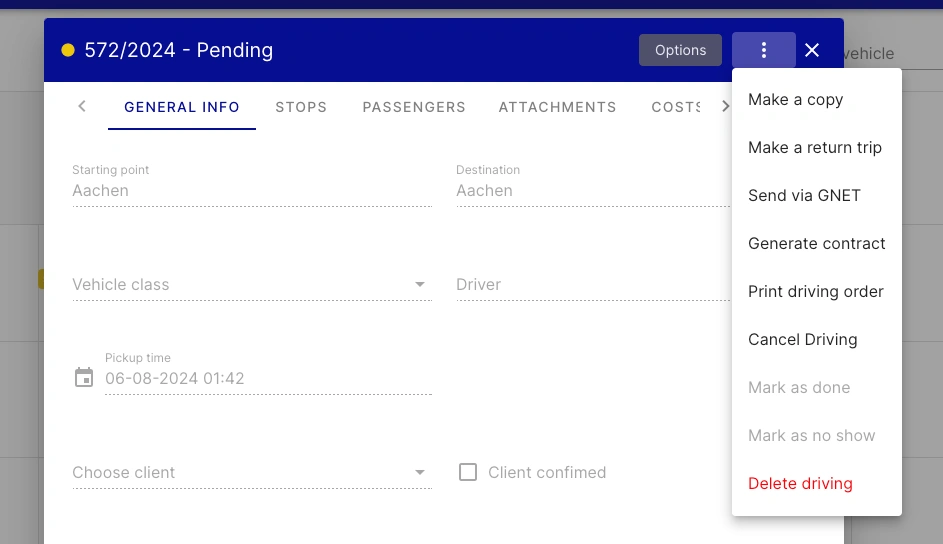This screenshot has width=943, height=544.
Task: Open the Choose client dropdown
Action: click(420, 472)
